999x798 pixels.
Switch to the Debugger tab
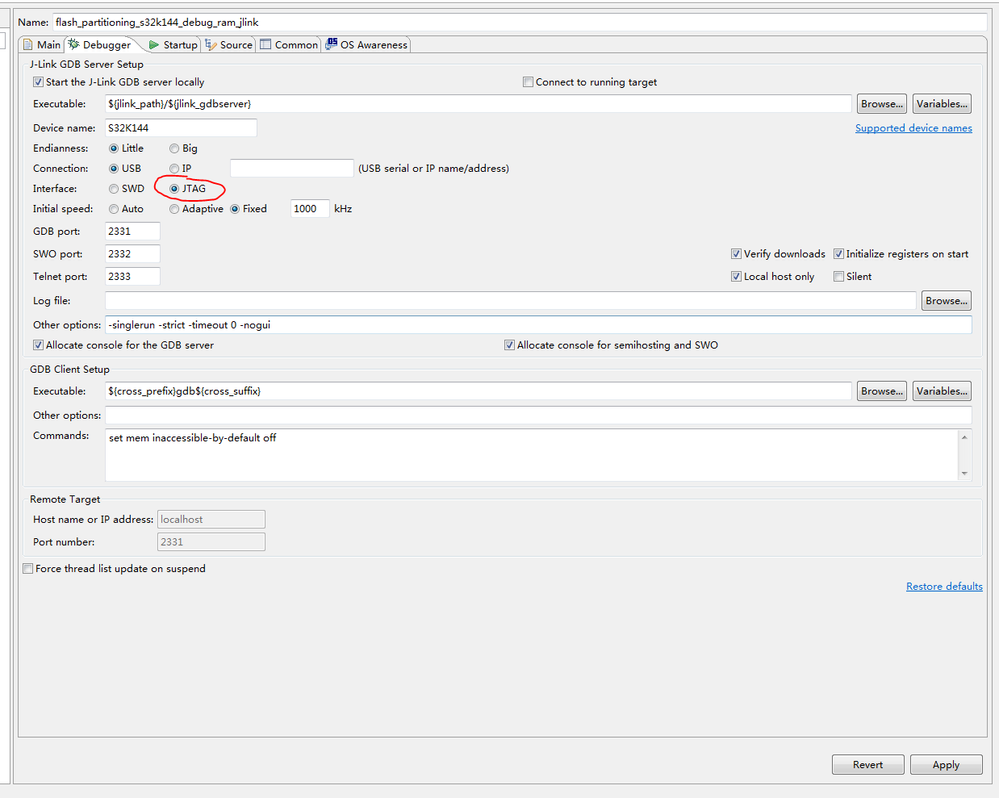pyautogui.click(x=99, y=45)
